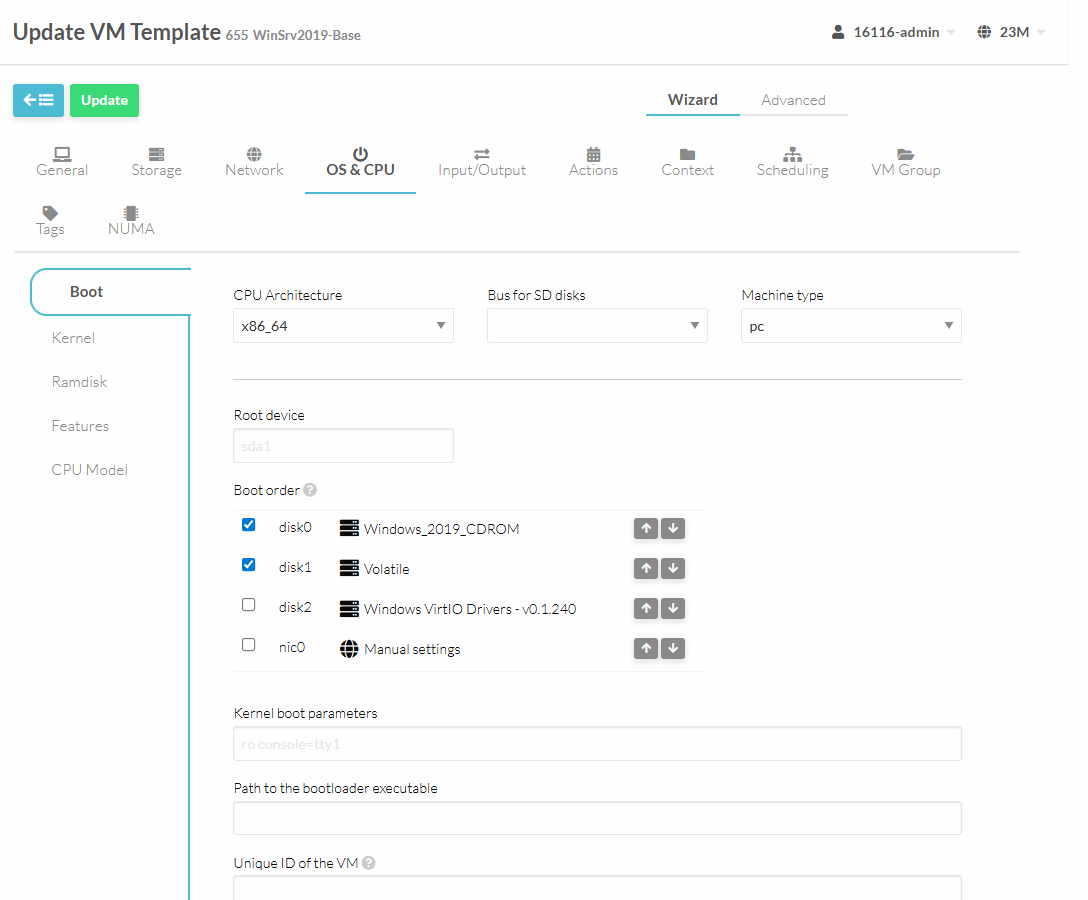The width and height of the screenshot is (1088, 900).
Task: Switch to Advanced mode
Action: point(793,100)
